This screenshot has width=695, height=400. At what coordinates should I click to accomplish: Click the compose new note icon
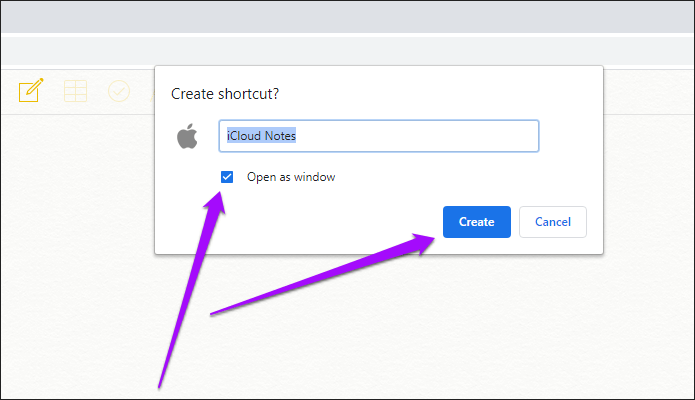click(x=31, y=90)
